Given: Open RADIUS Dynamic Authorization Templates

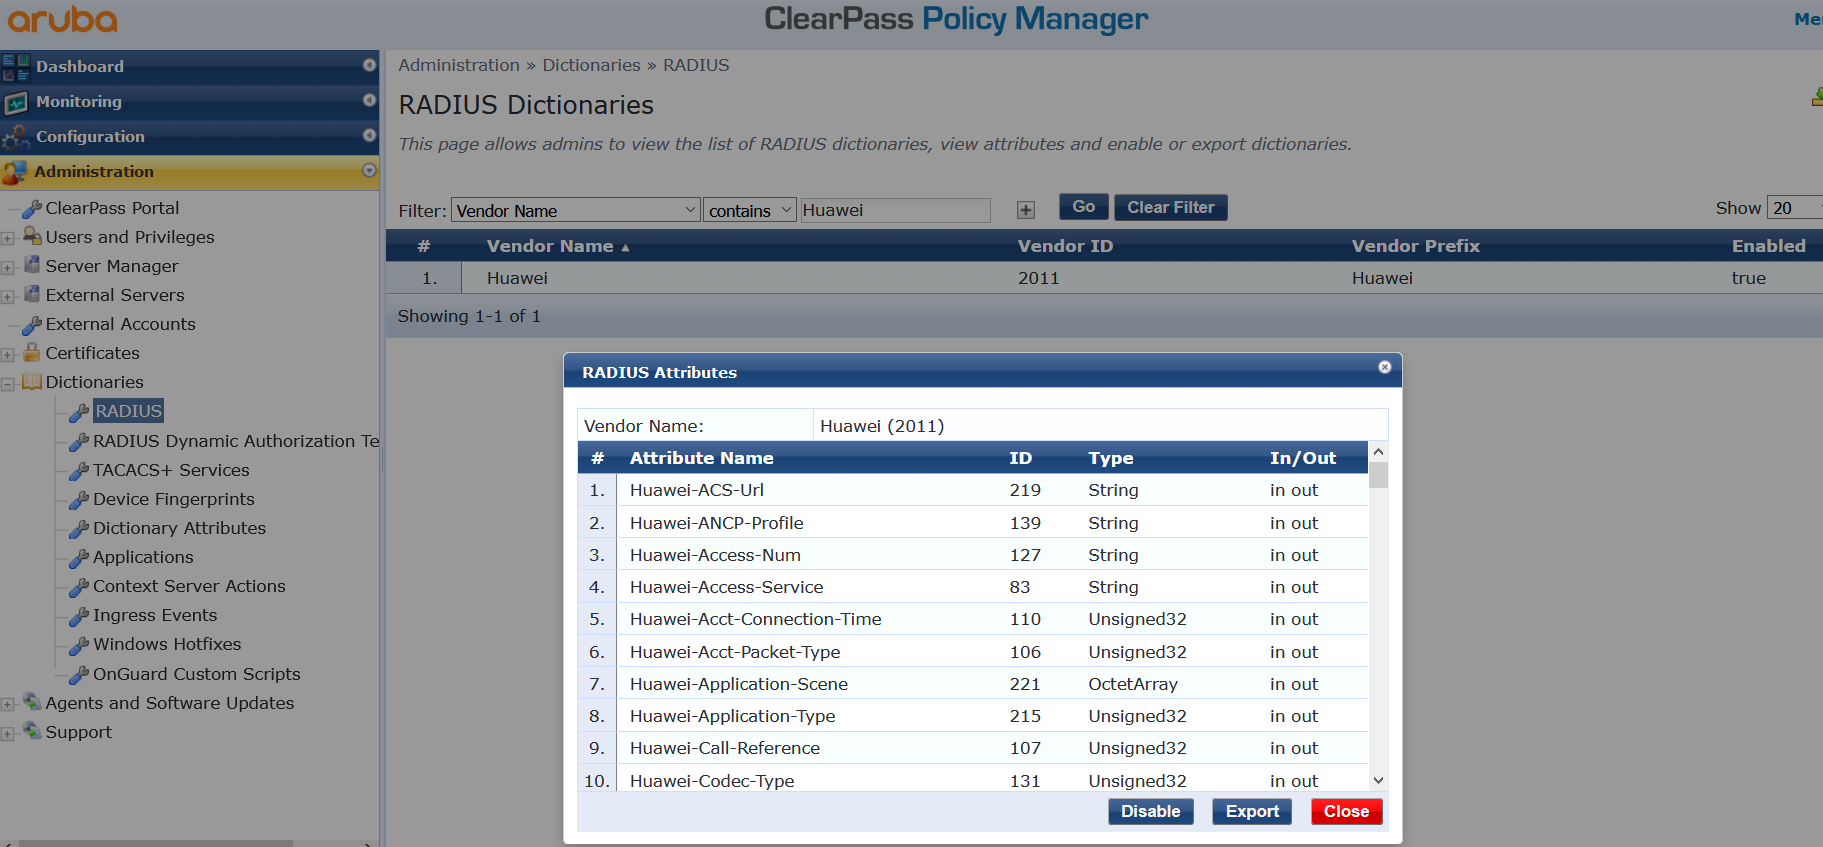Looking at the screenshot, I should click(236, 441).
